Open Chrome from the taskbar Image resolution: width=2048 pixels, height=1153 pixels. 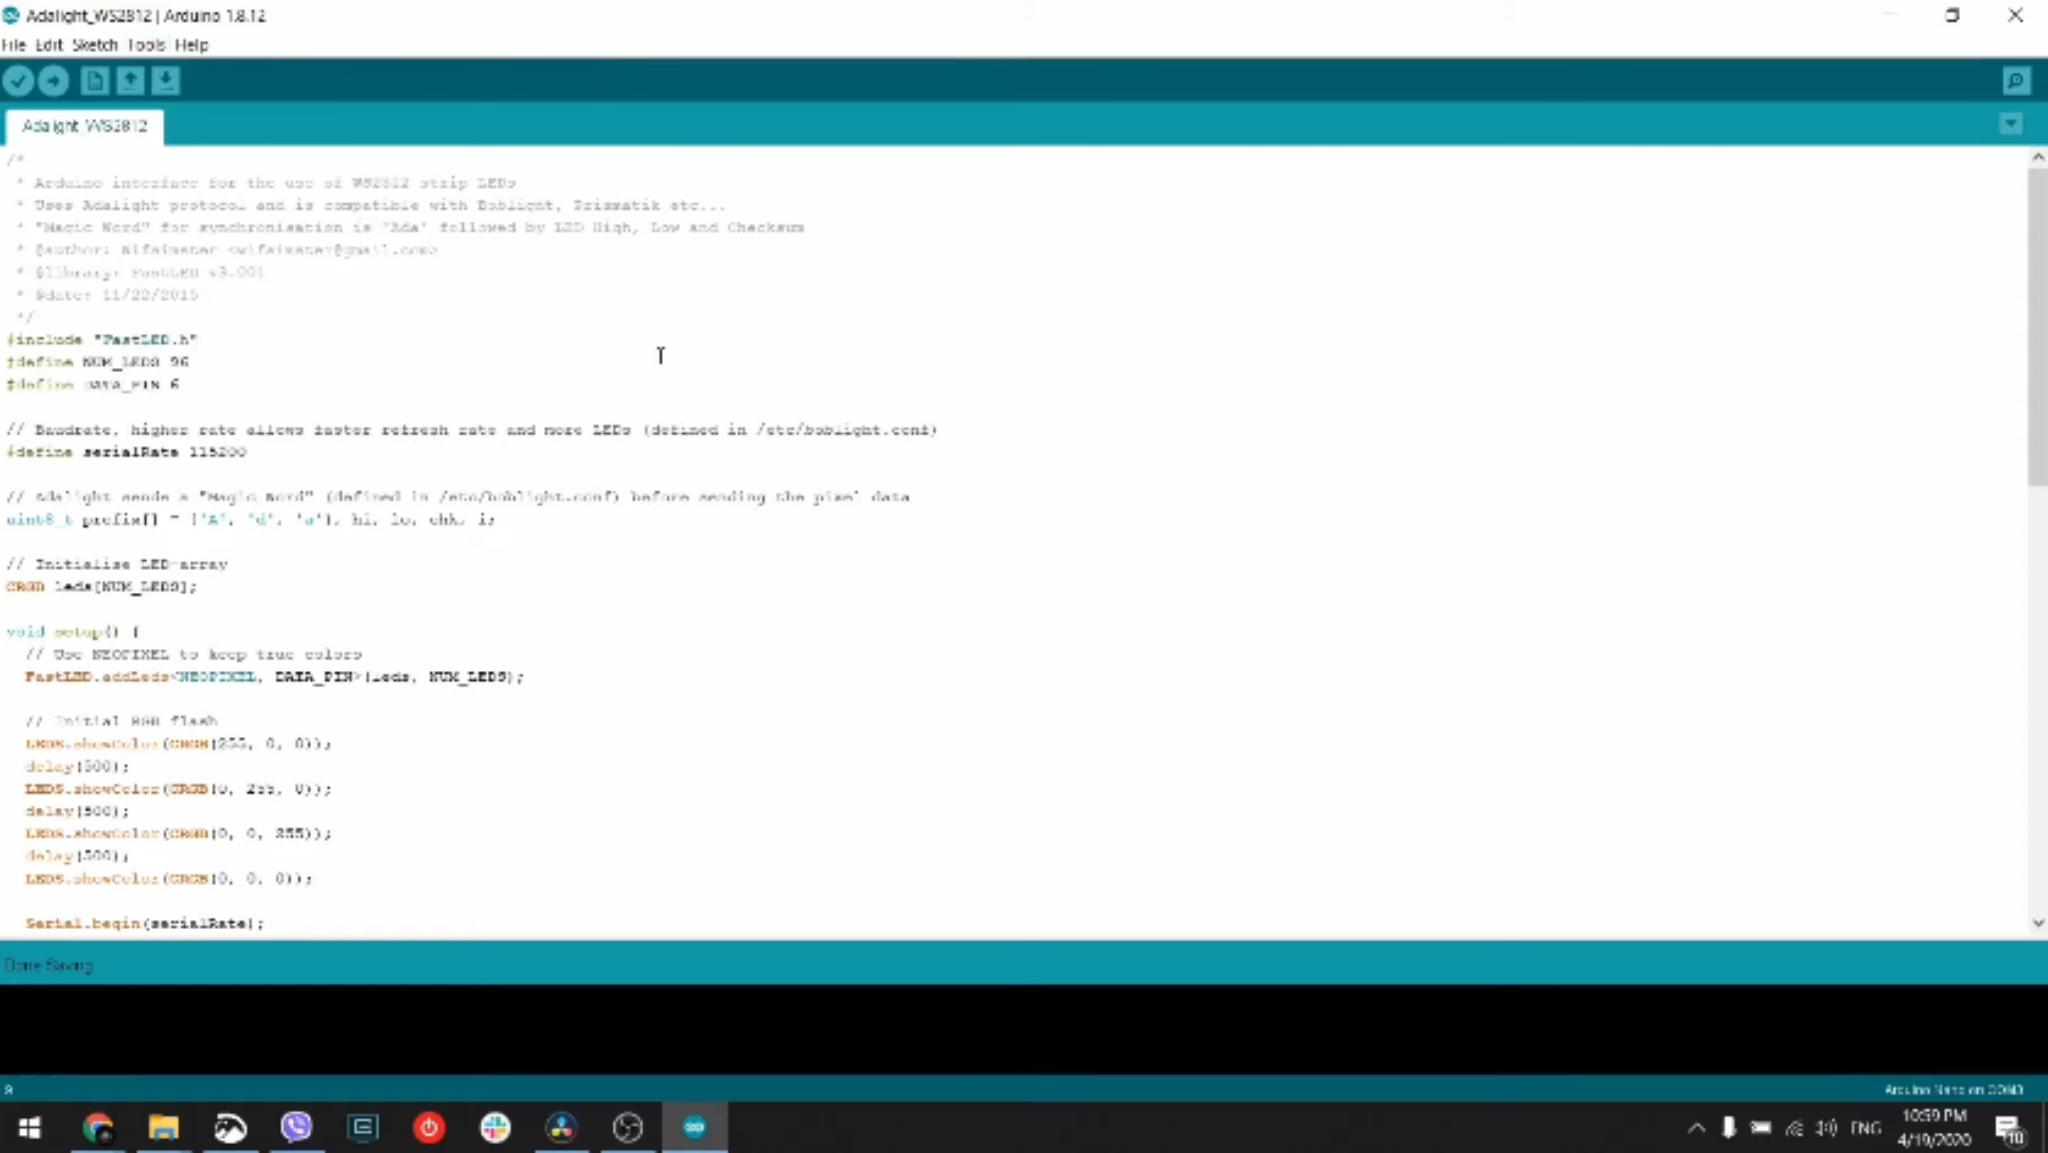pos(98,1128)
